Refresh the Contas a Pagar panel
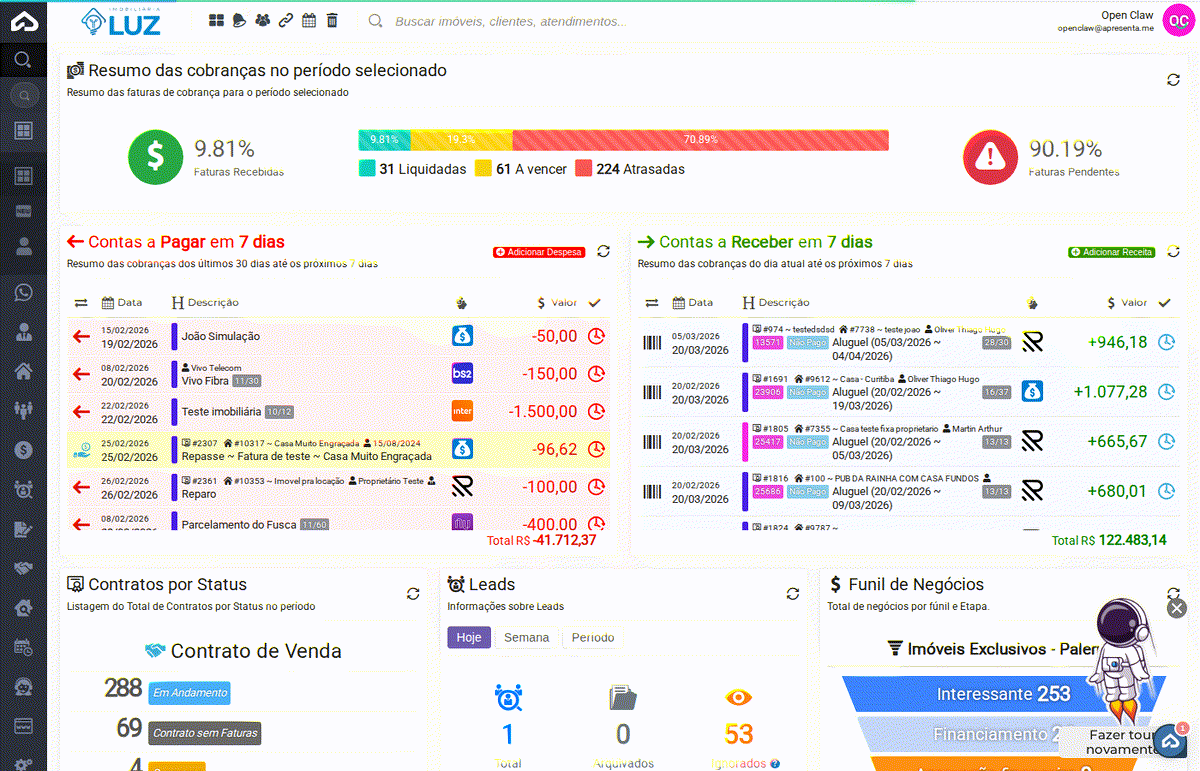 point(603,252)
